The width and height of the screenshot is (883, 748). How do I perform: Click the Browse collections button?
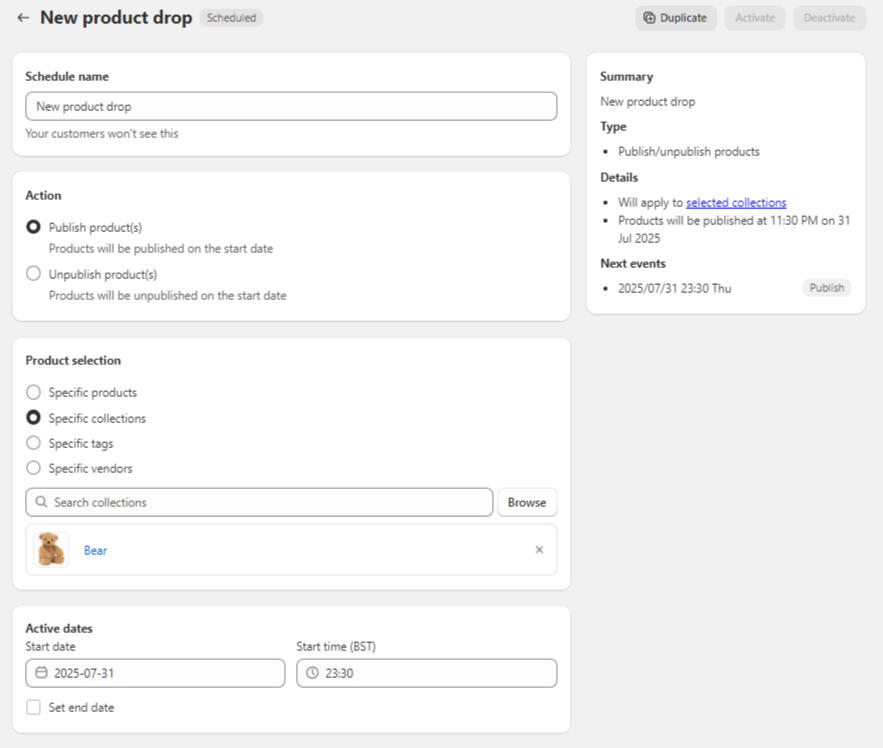tap(526, 502)
